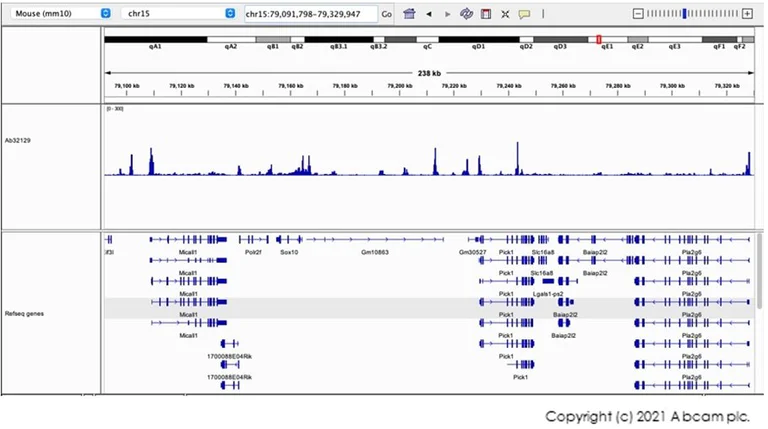Click the resize tracks to fit icon
The height and width of the screenshot is (429, 768).
tap(505, 14)
